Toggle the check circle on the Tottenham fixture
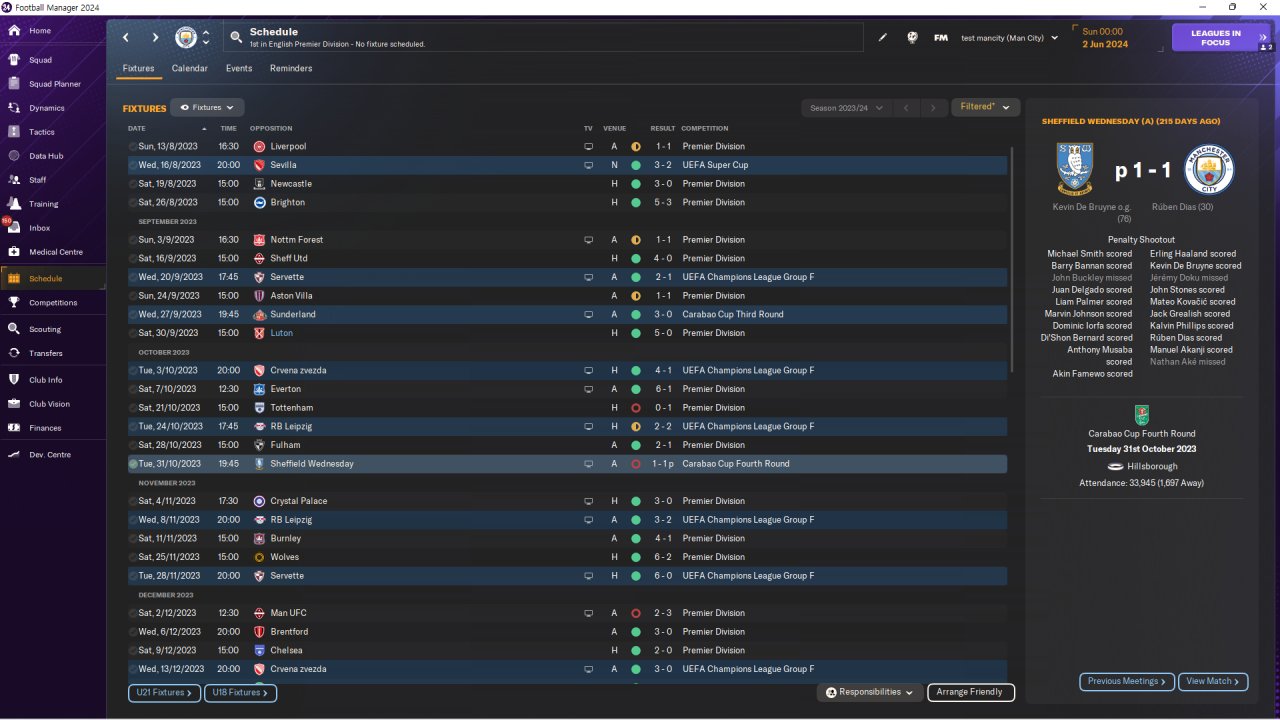This screenshot has width=1280, height=720. [133, 408]
